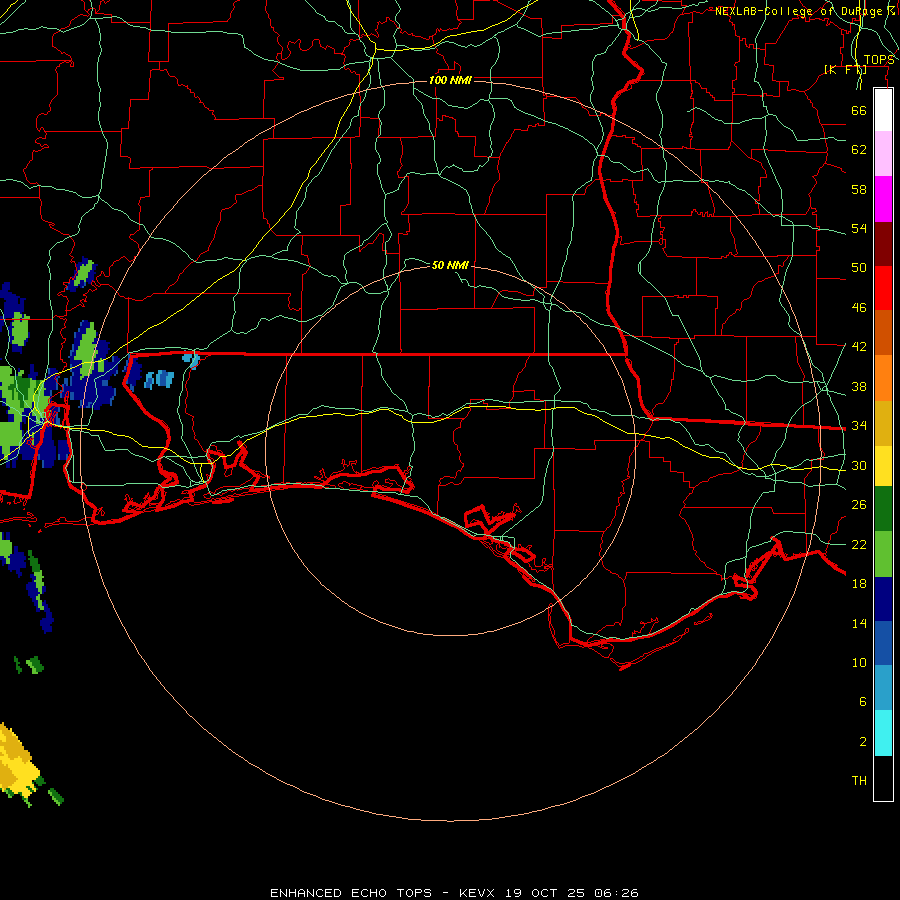Screen dimensions: 900x900
Task: Click legend value "14"
Action: click(859, 623)
